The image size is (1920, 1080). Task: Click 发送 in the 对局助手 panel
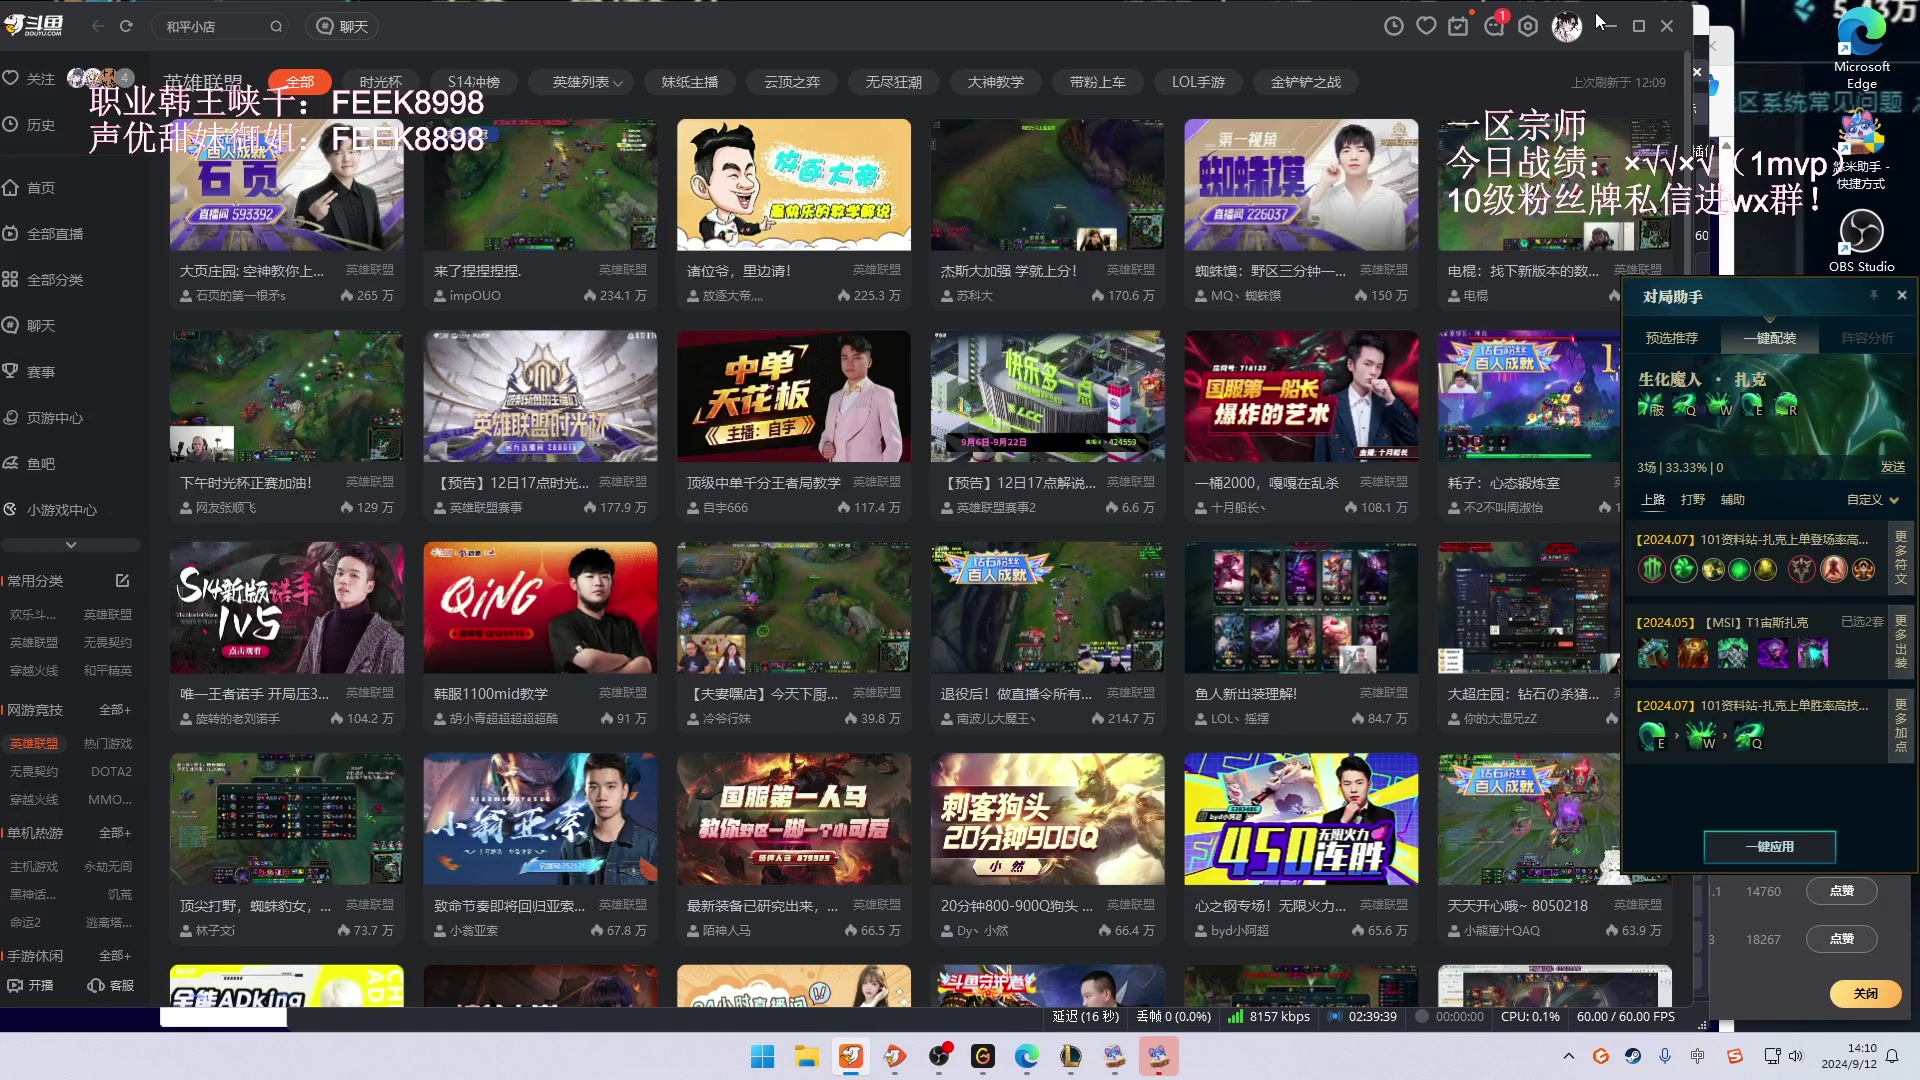tap(1893, 467)
